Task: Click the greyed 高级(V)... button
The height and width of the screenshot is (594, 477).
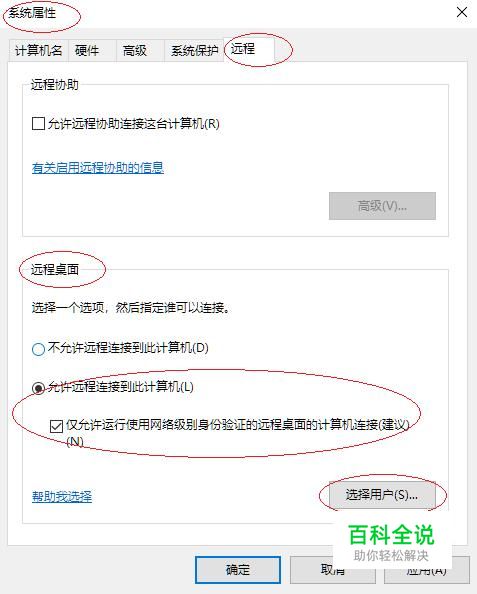Action: coord(382,206)
